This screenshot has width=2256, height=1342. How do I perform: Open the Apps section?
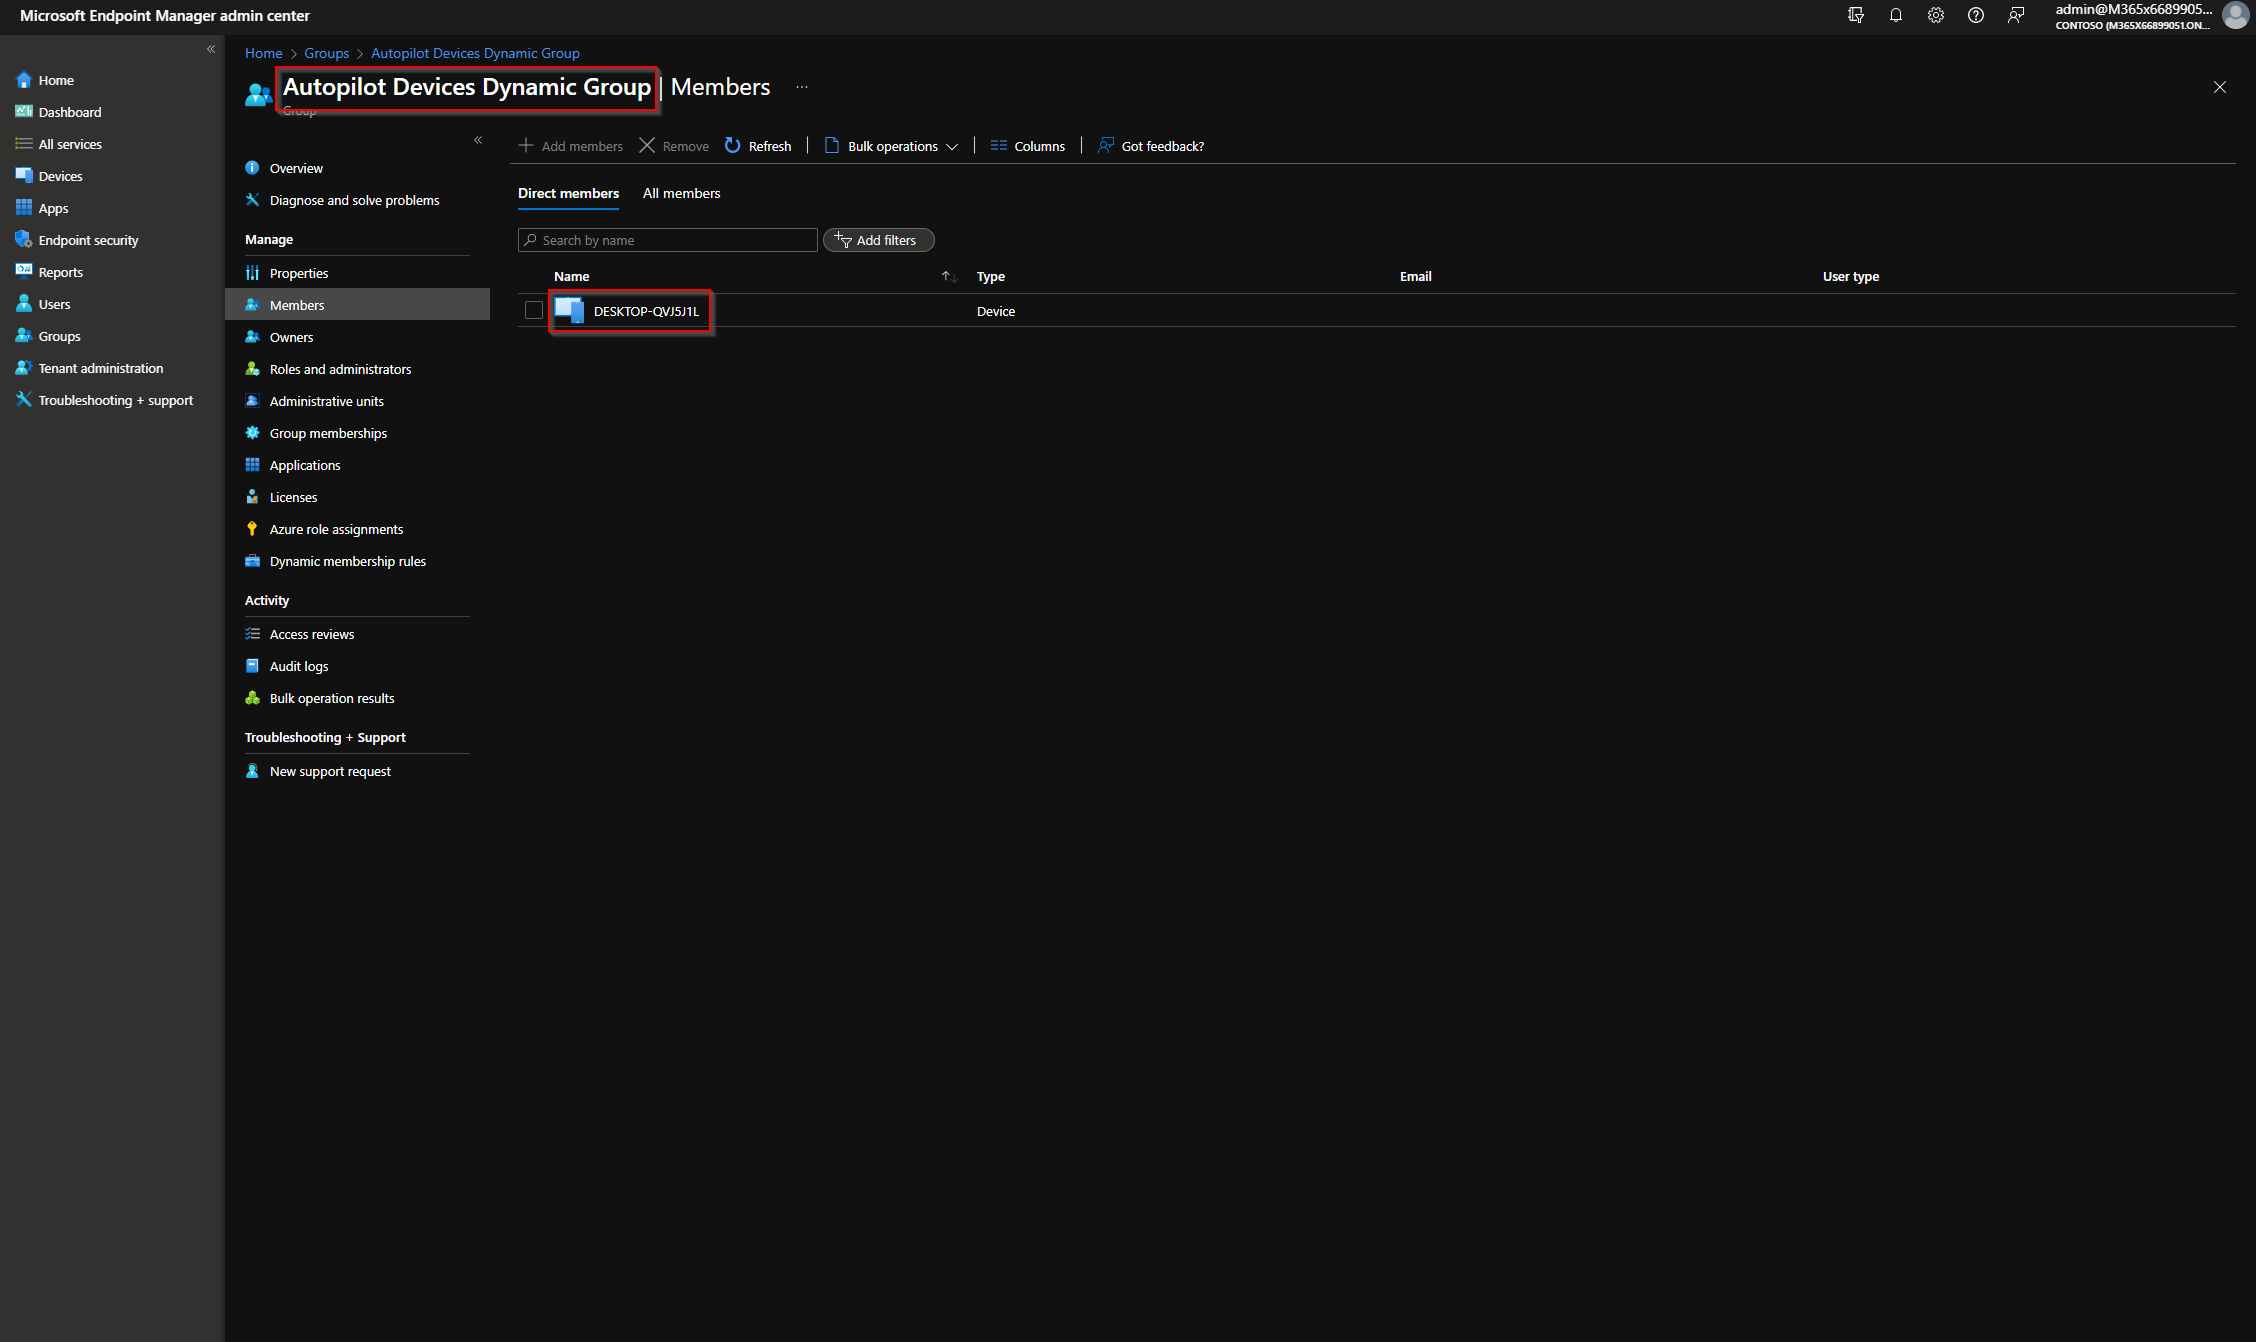tap(53, 208)
